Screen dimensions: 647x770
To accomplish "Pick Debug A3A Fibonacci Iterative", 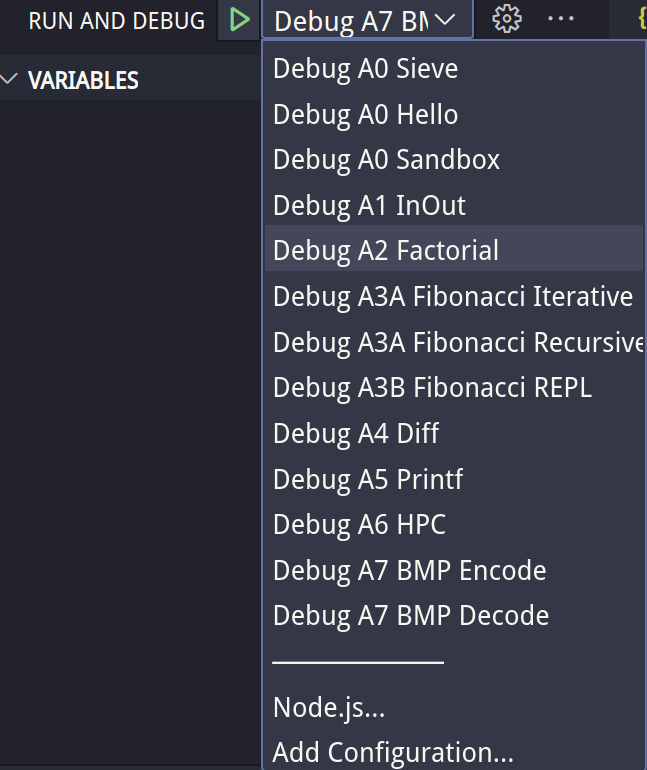I will pyautogui.click(x=452, y=297).
